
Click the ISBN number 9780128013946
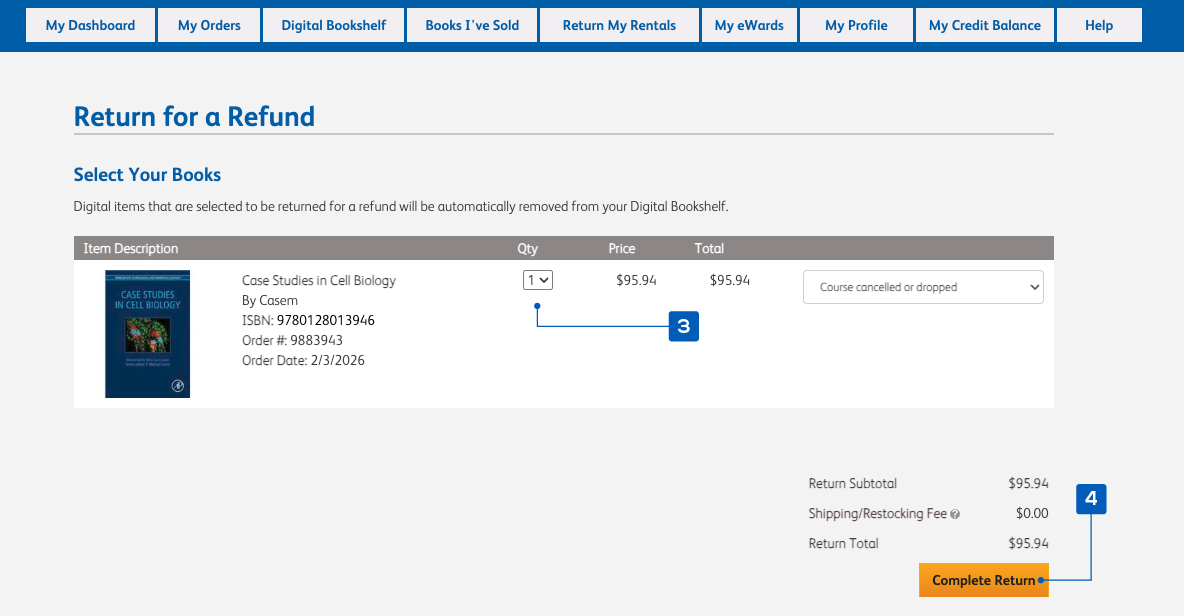325,321
